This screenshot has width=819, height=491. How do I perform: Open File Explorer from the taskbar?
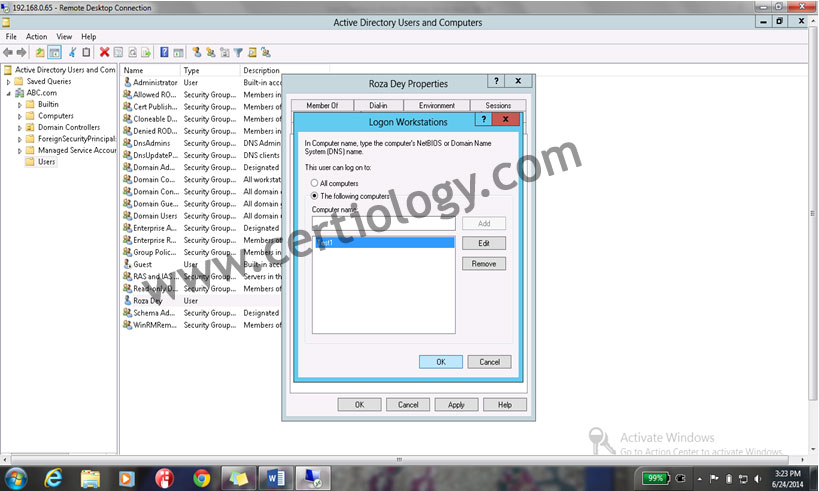90,478
